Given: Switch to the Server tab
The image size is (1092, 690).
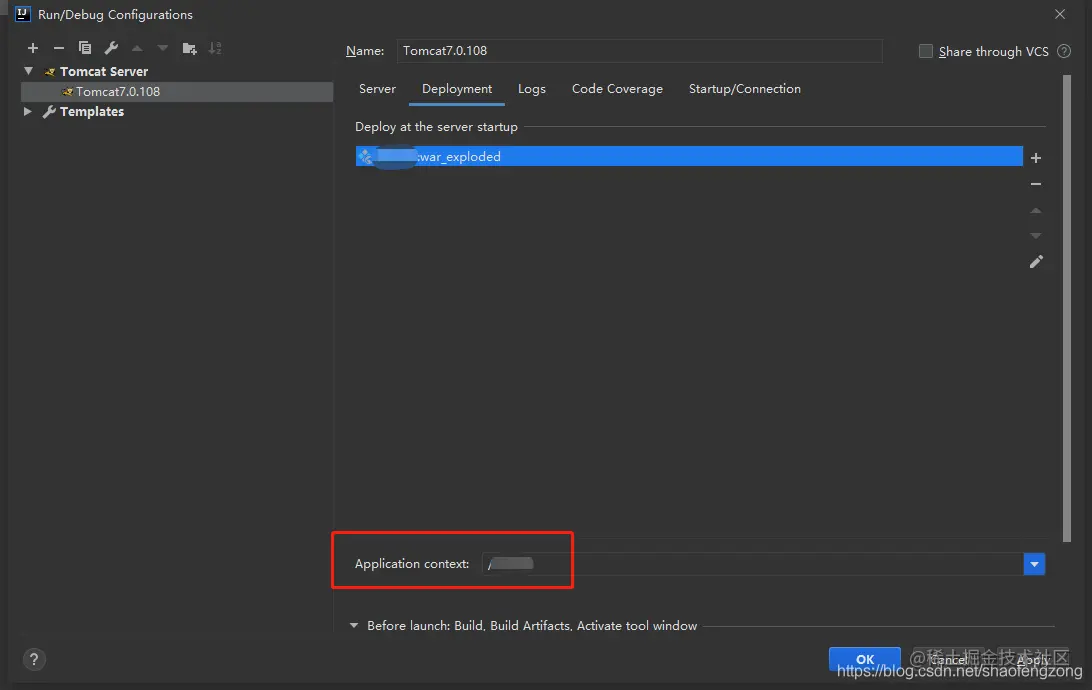Looking at the screenshot, I should pos(377,89).
